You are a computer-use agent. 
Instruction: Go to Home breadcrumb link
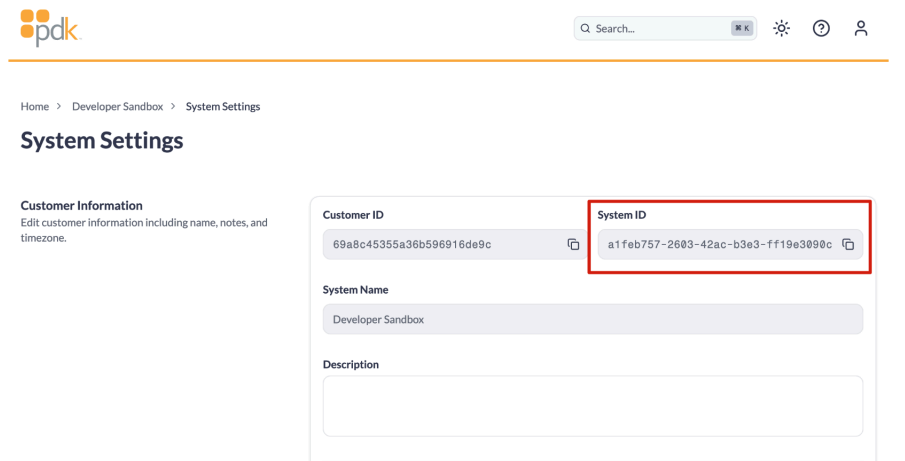point(35,107)
